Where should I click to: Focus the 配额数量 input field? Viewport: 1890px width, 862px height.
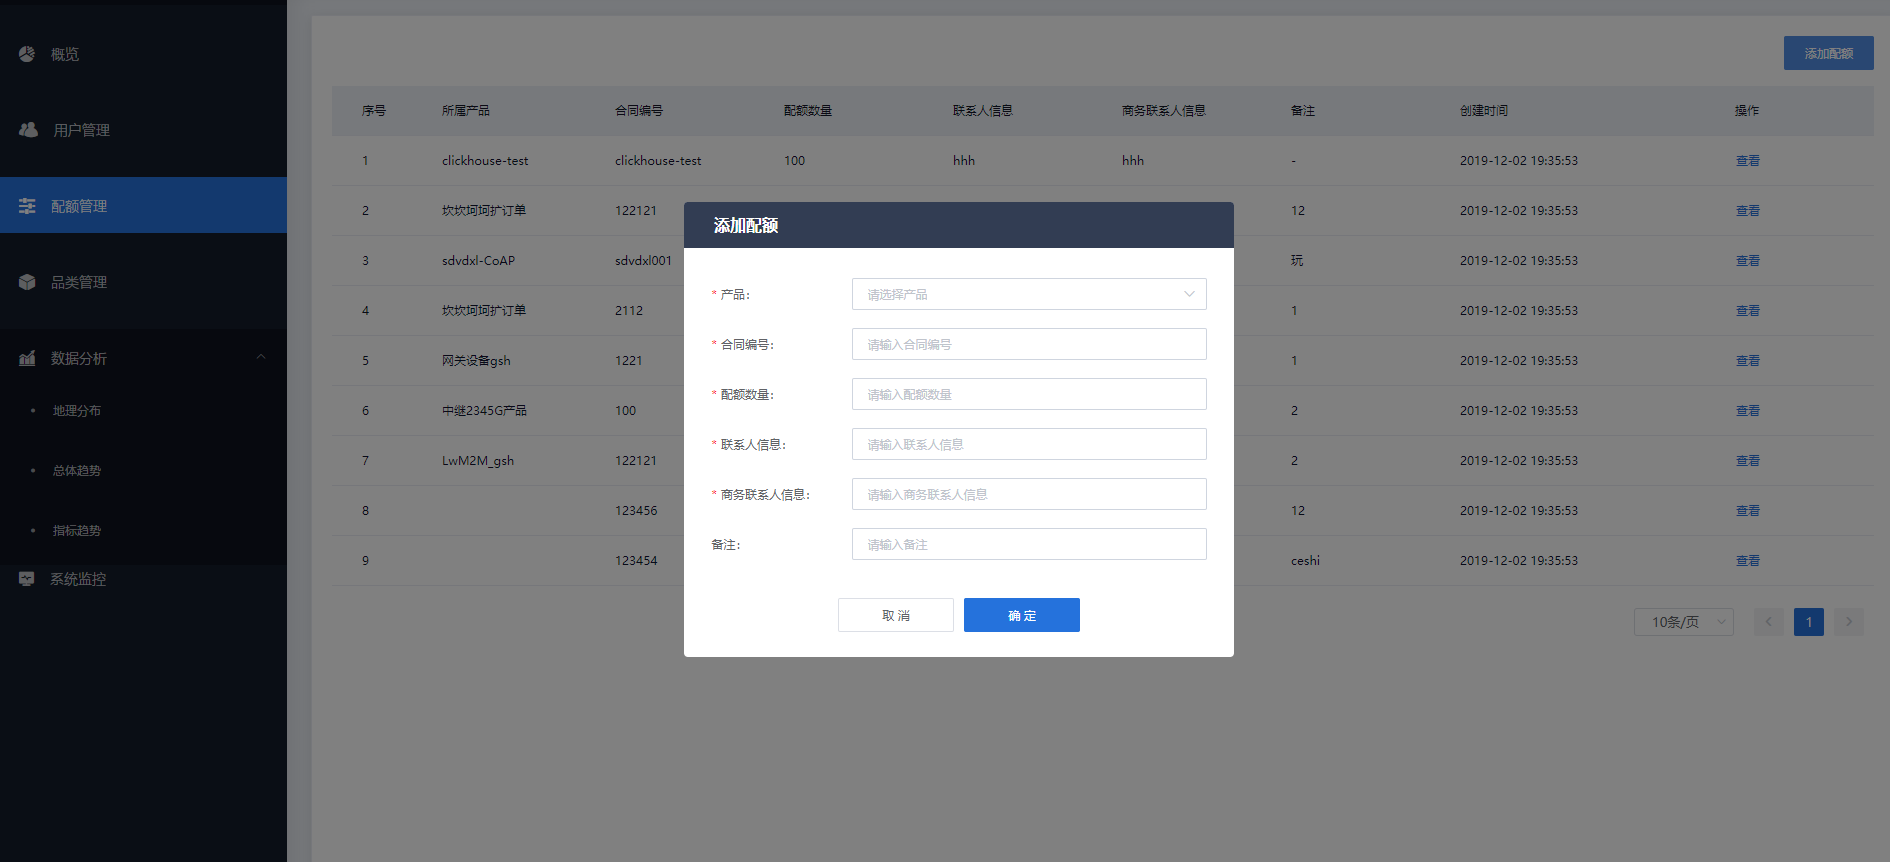click(x=1028, y=394)
